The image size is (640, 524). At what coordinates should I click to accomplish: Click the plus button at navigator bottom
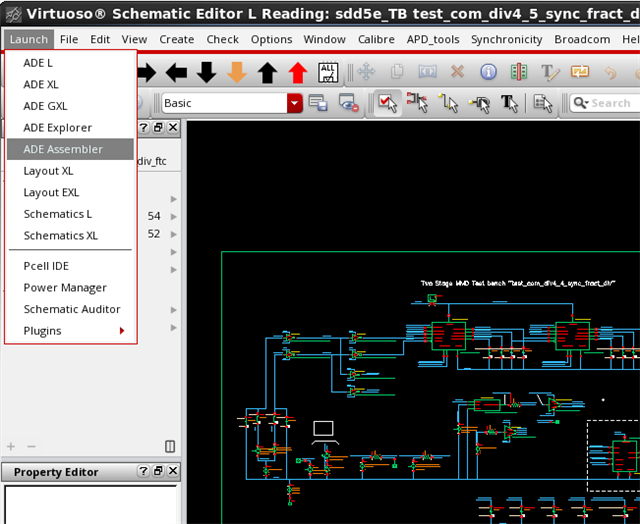pos(11,446)
